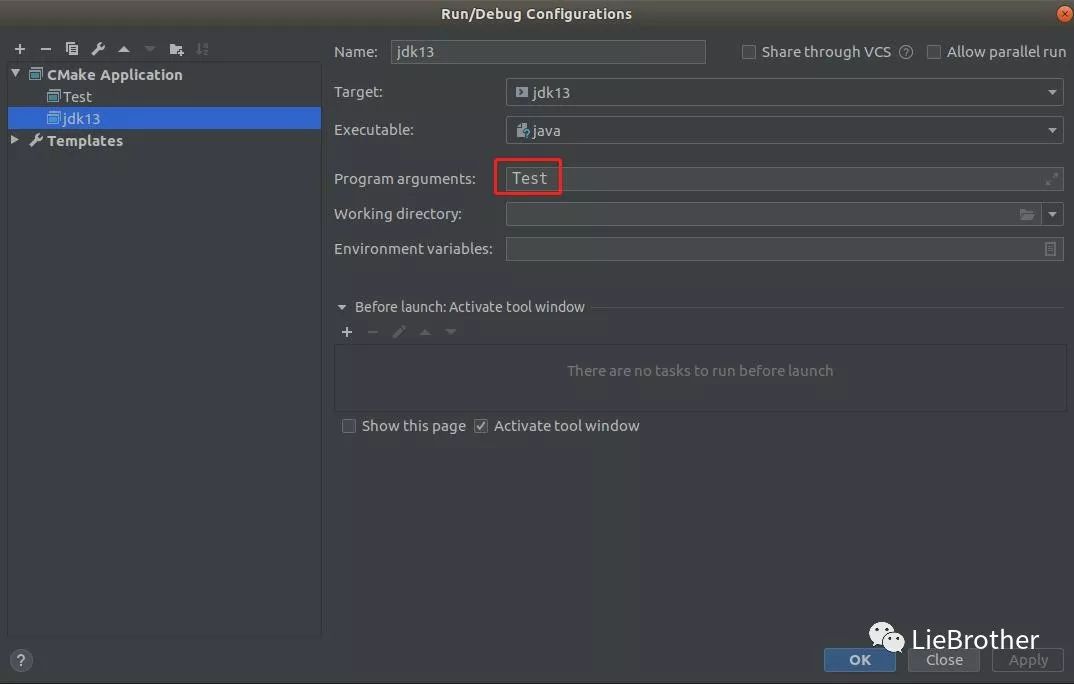
Task: Click the Apply button
Action: point(1028,660)
